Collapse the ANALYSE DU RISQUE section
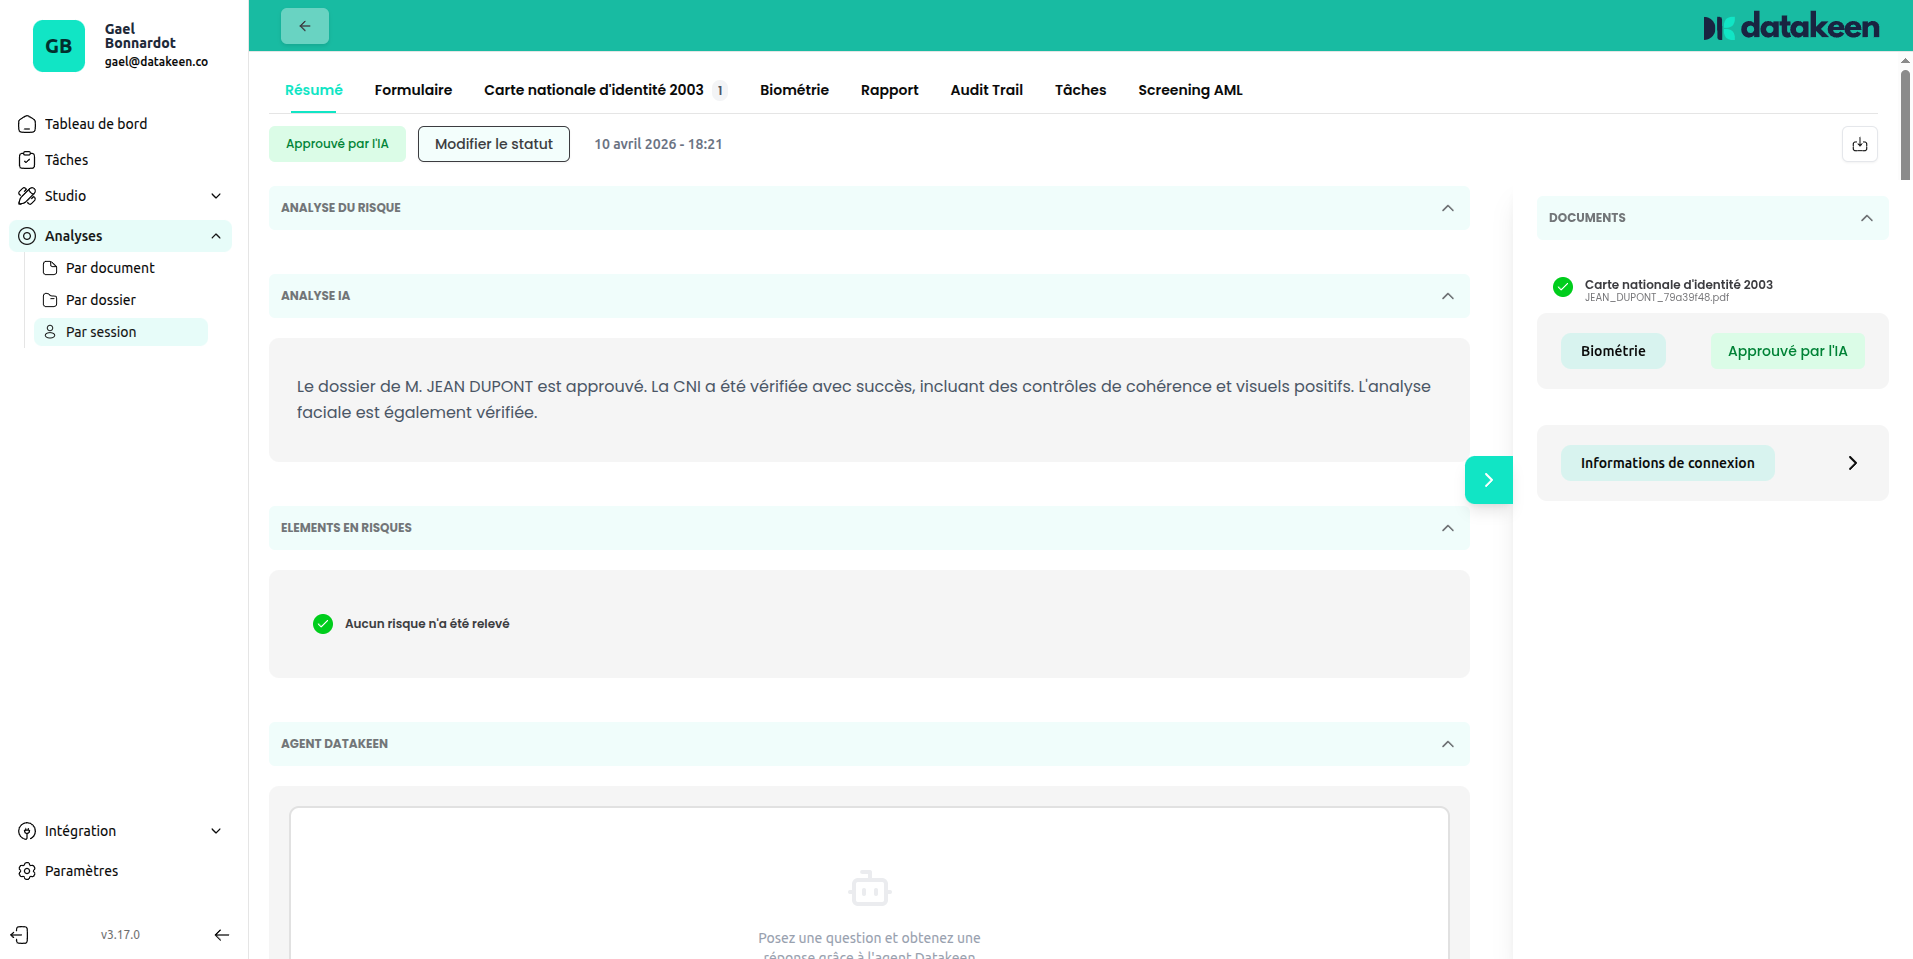The width and height of the screenshot is (1913, 959). [x=1447, y=208]
